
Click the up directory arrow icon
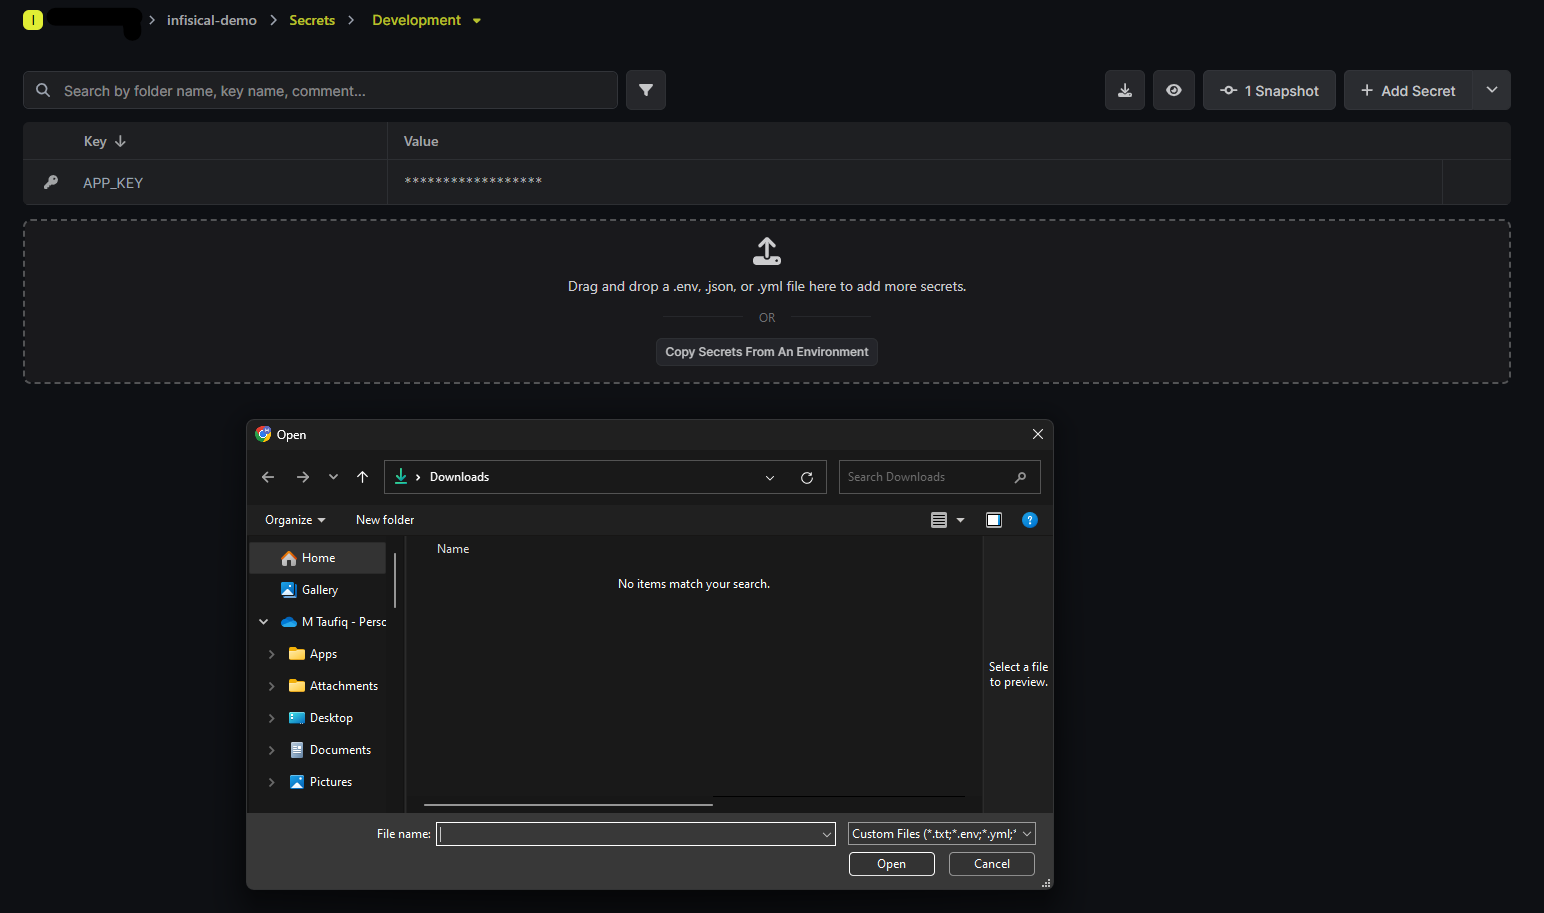pos(362,477)
